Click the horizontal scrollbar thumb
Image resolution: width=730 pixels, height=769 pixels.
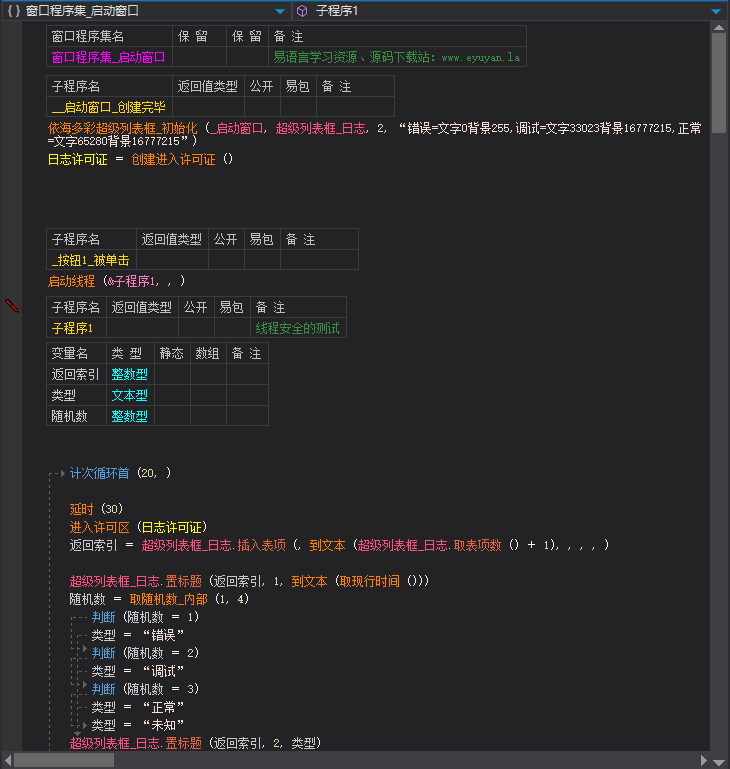coord(64,760)
